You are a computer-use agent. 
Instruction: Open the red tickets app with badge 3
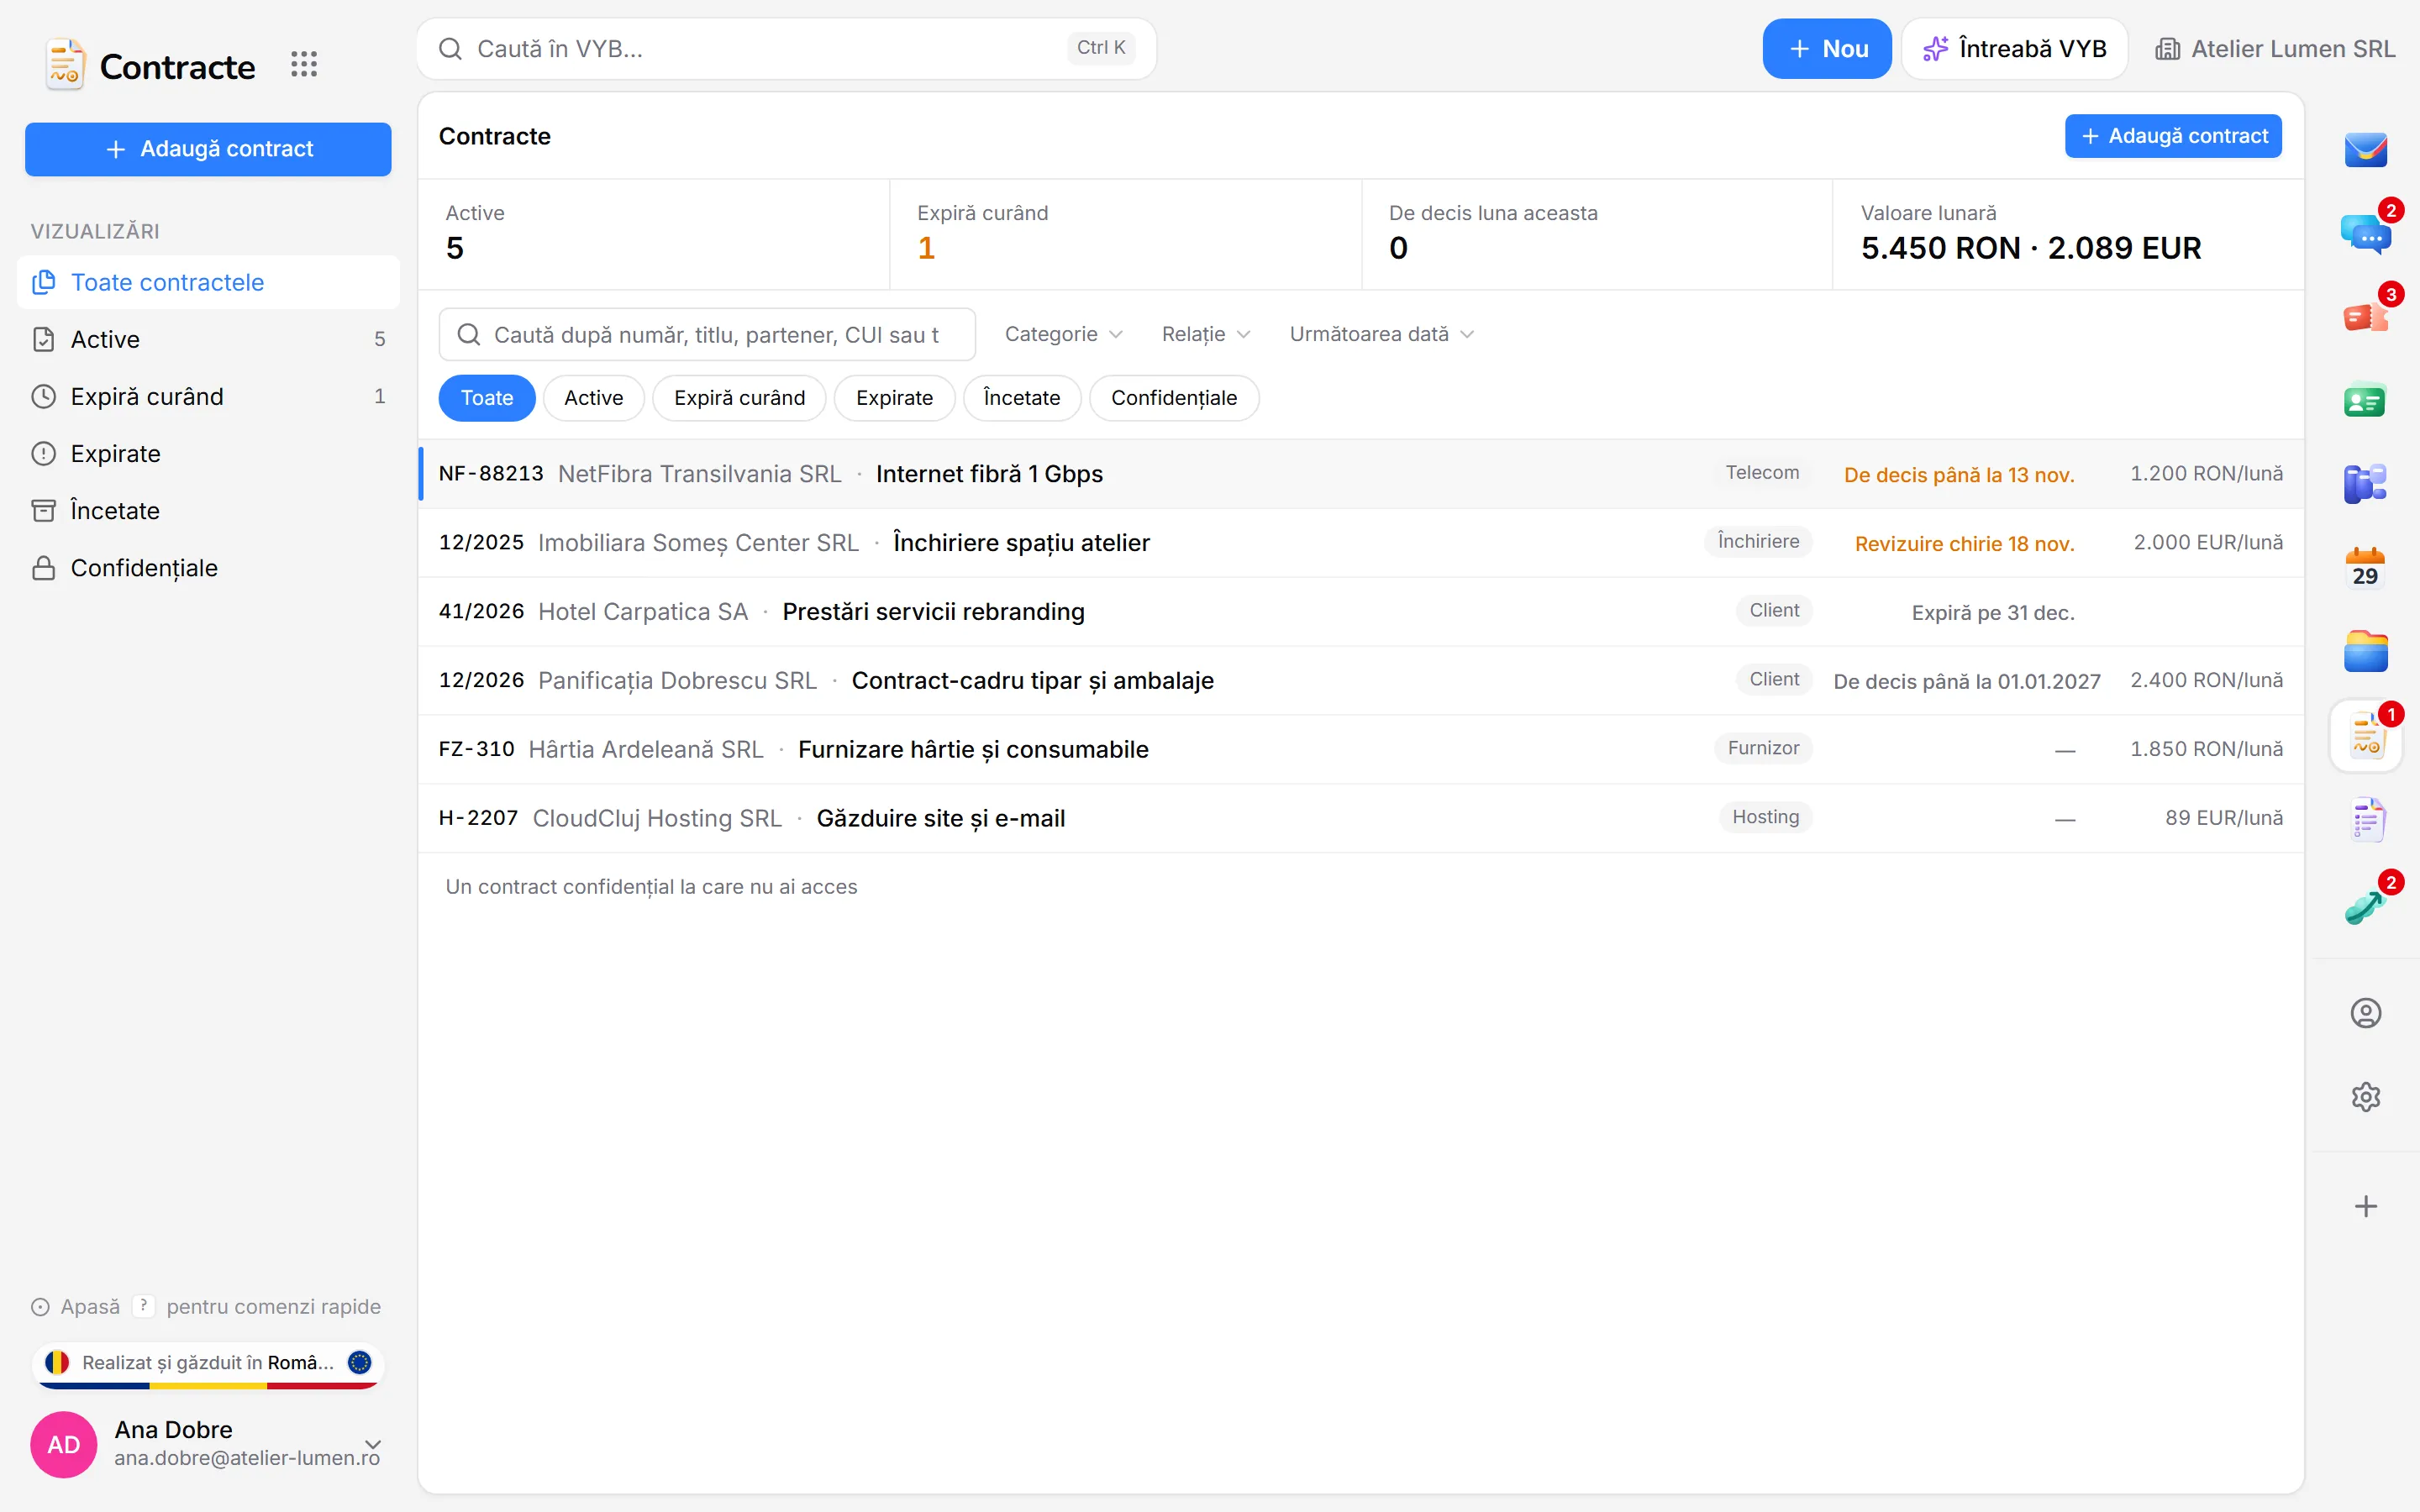(2365, 318)
